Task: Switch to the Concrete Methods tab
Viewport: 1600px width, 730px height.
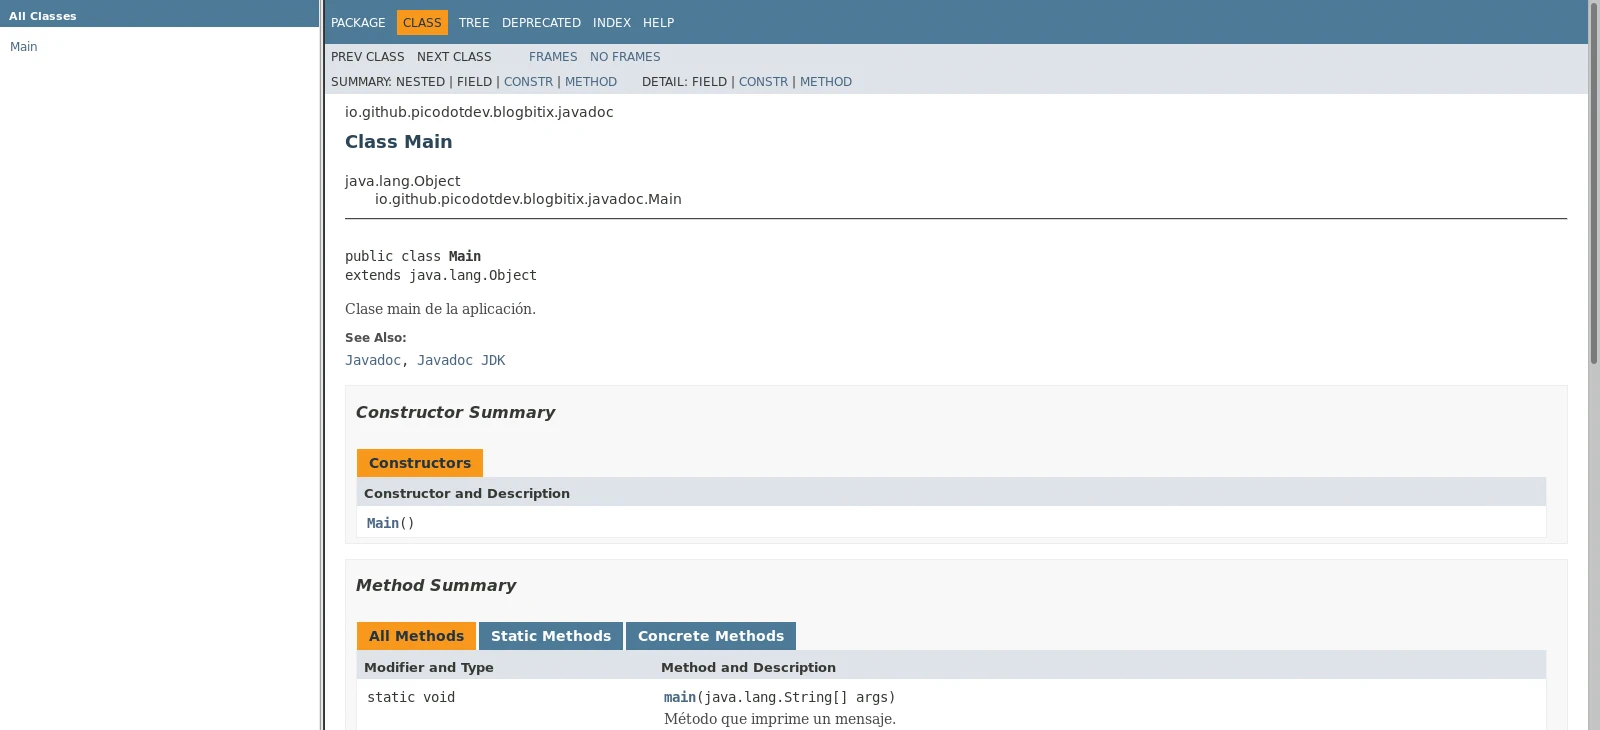Action: point(711,636)
